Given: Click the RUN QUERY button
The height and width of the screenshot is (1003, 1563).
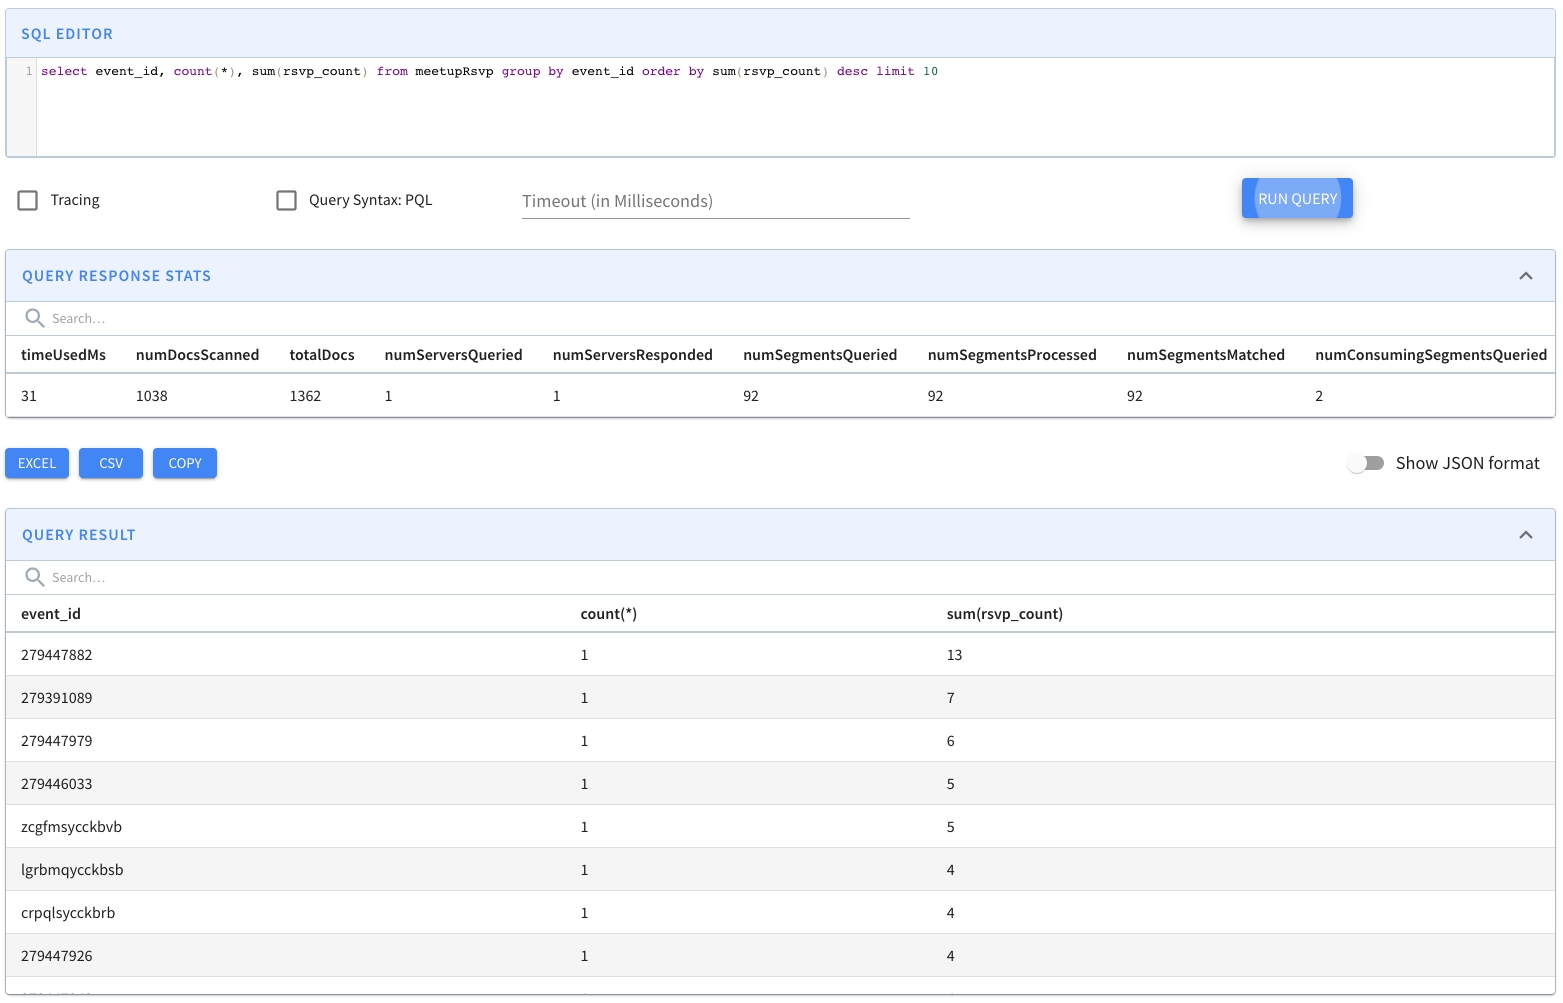Looking at the screenshot, I should tap(1296, 198).
